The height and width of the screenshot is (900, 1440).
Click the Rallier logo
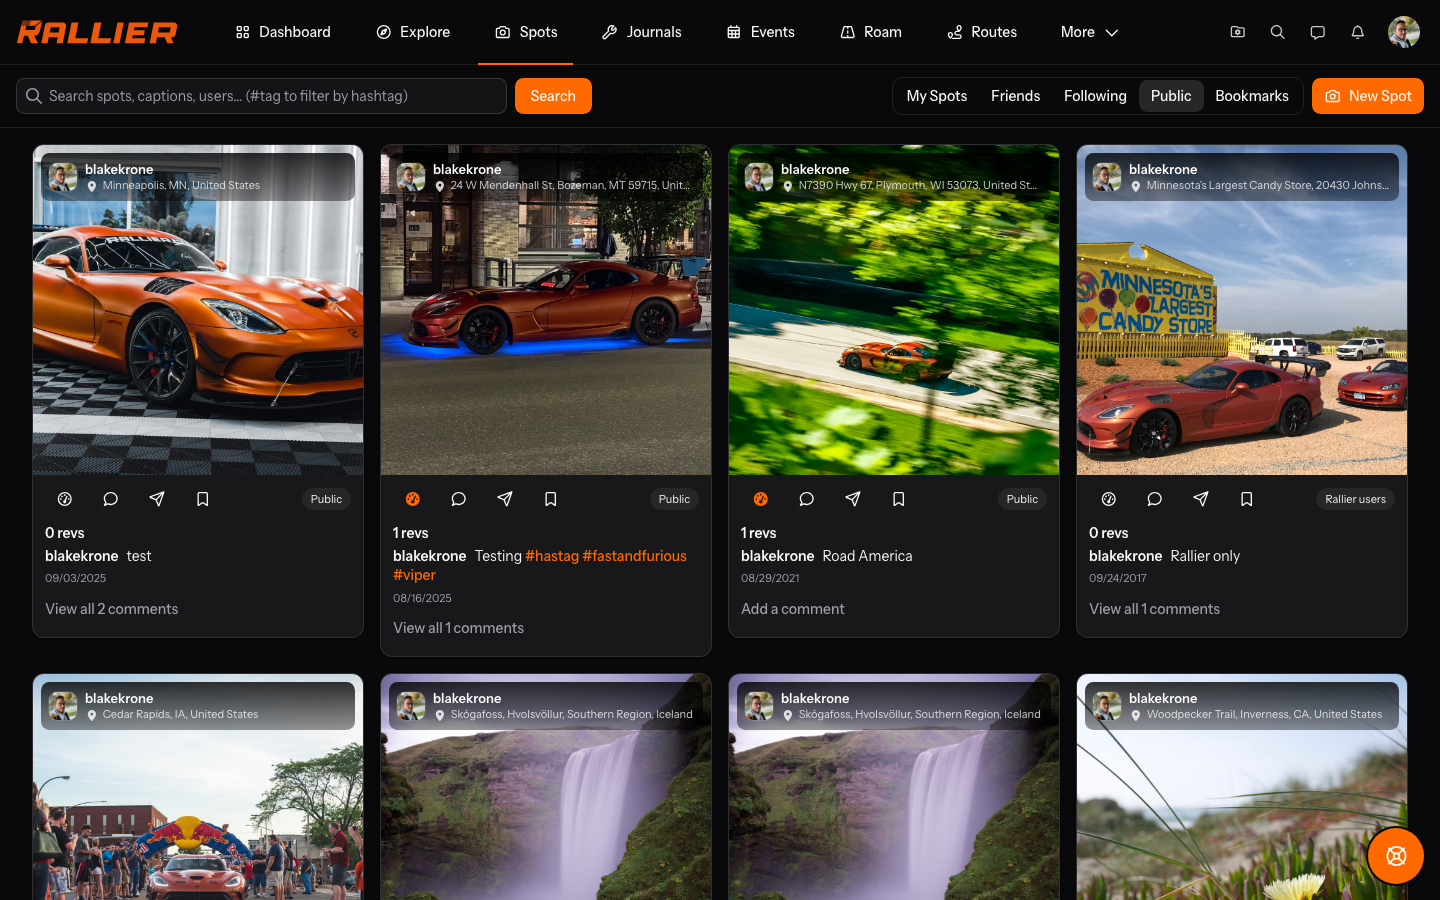point(97,32)
